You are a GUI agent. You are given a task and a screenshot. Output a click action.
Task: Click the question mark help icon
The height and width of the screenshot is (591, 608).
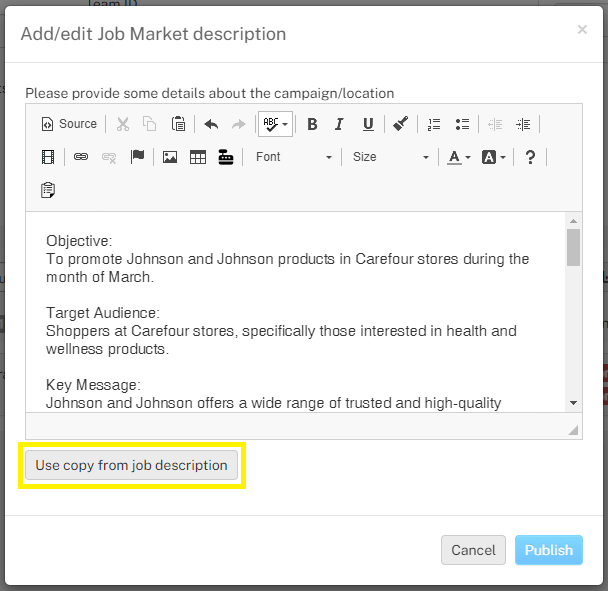[x=530, y=157]
